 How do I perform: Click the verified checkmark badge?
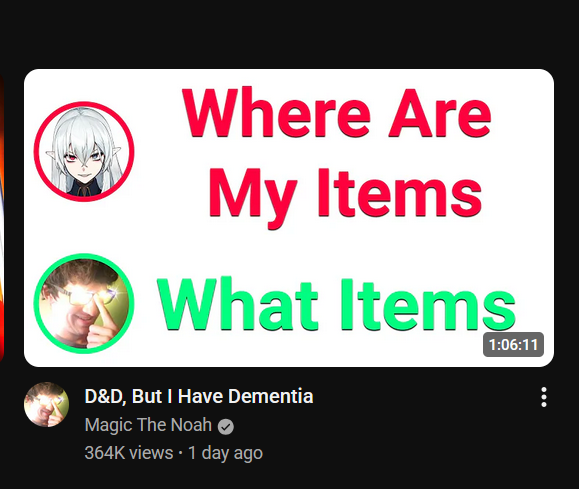(226, 427)
